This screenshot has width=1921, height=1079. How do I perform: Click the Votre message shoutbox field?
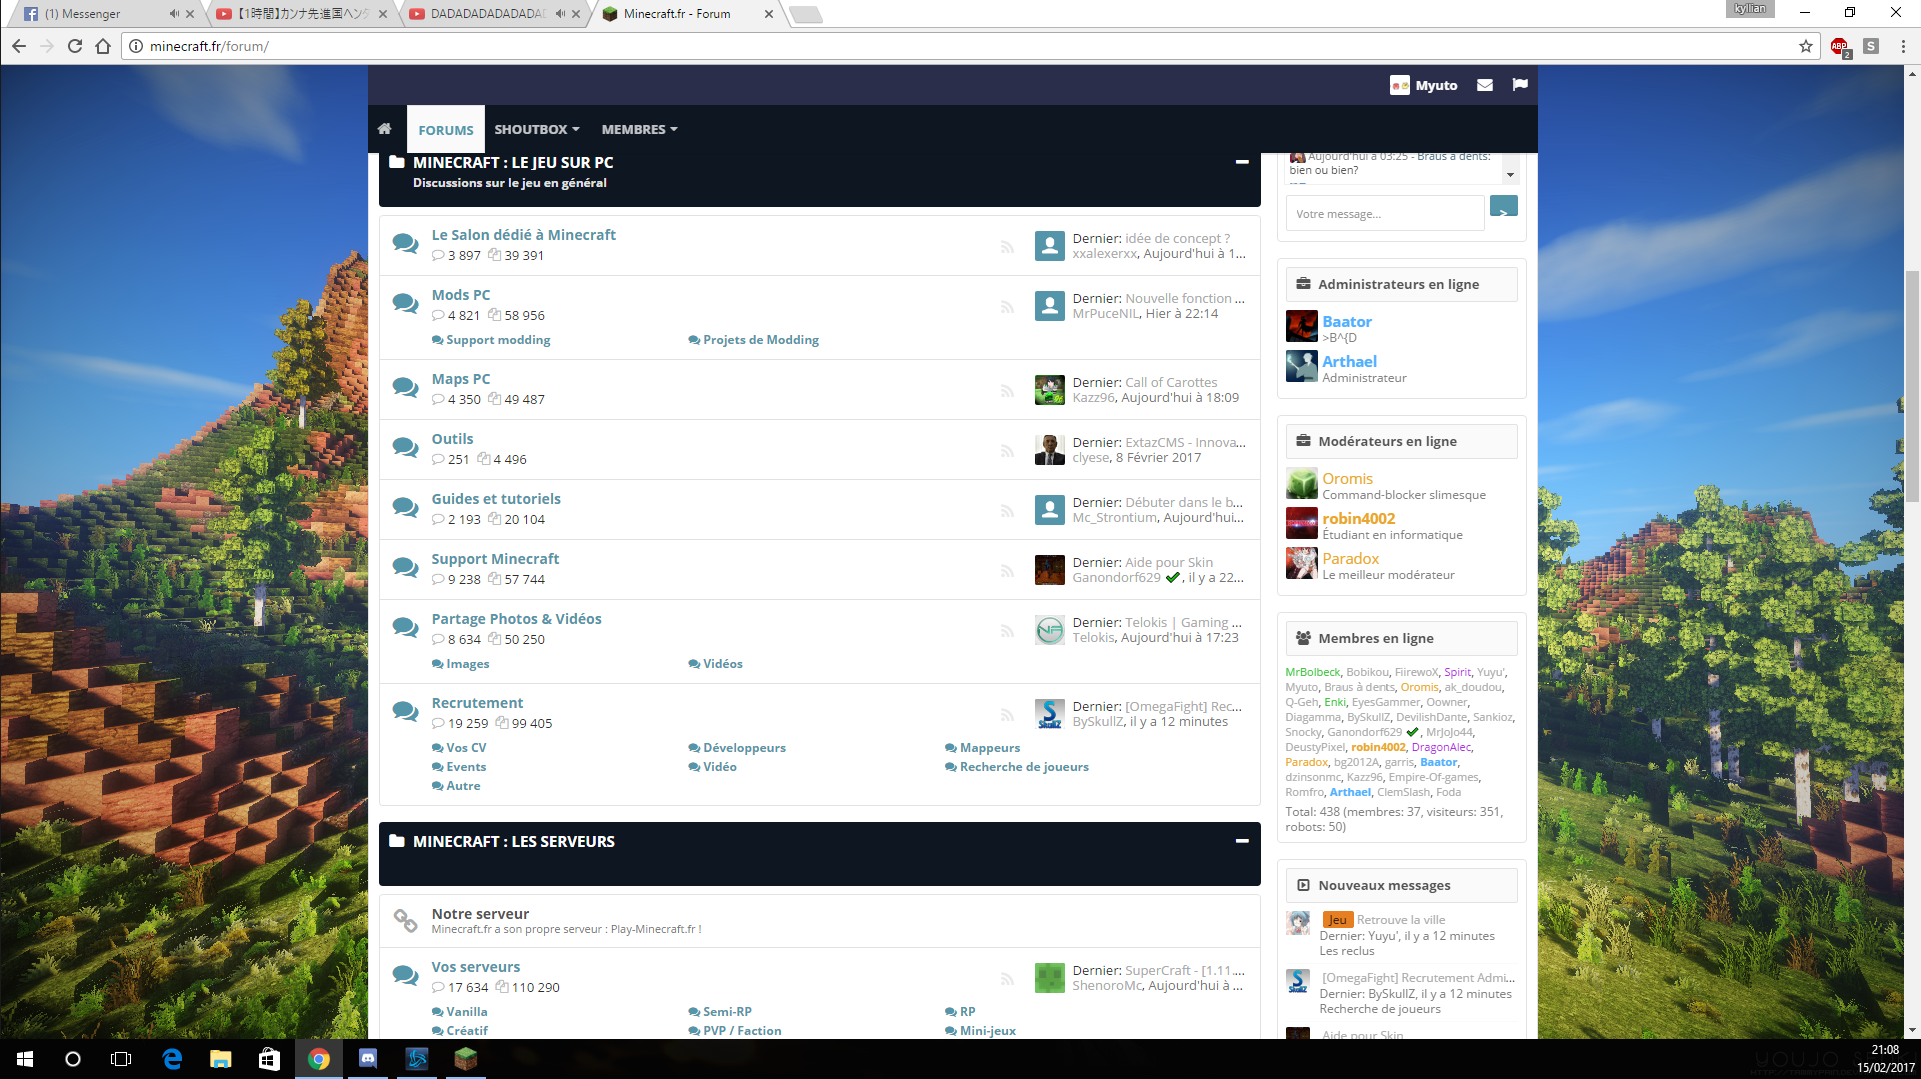[x=1385, y=213]
